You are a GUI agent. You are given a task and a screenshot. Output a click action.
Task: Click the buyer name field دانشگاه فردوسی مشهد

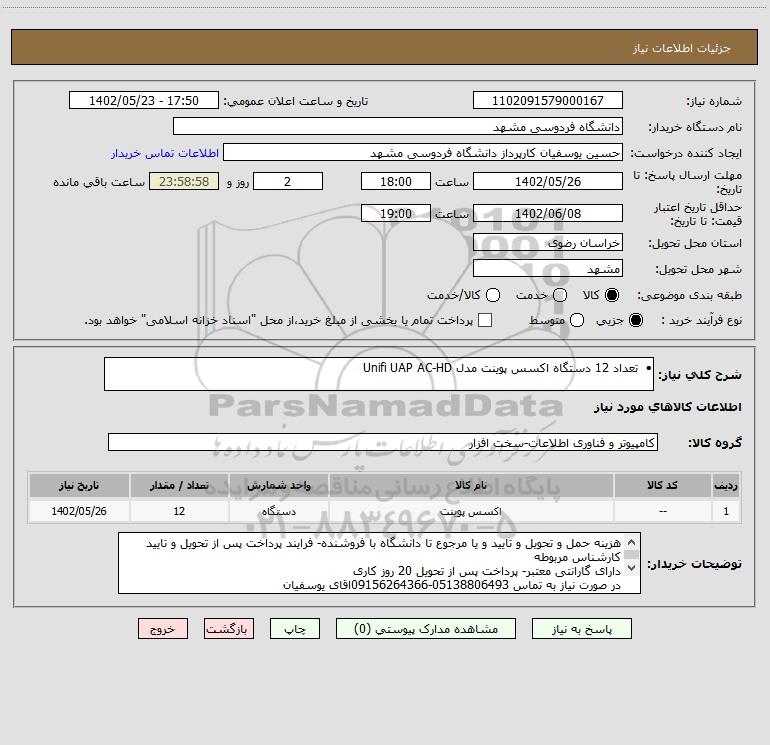click(398, 127)
